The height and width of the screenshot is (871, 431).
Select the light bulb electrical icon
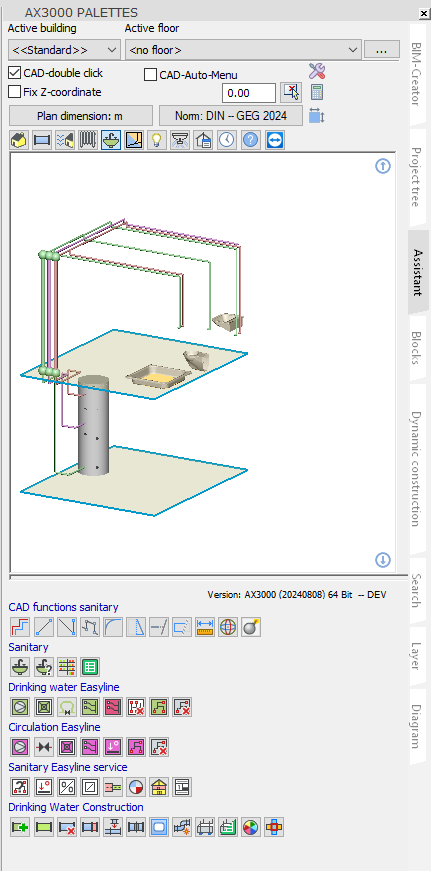click(x=158, y=140)
